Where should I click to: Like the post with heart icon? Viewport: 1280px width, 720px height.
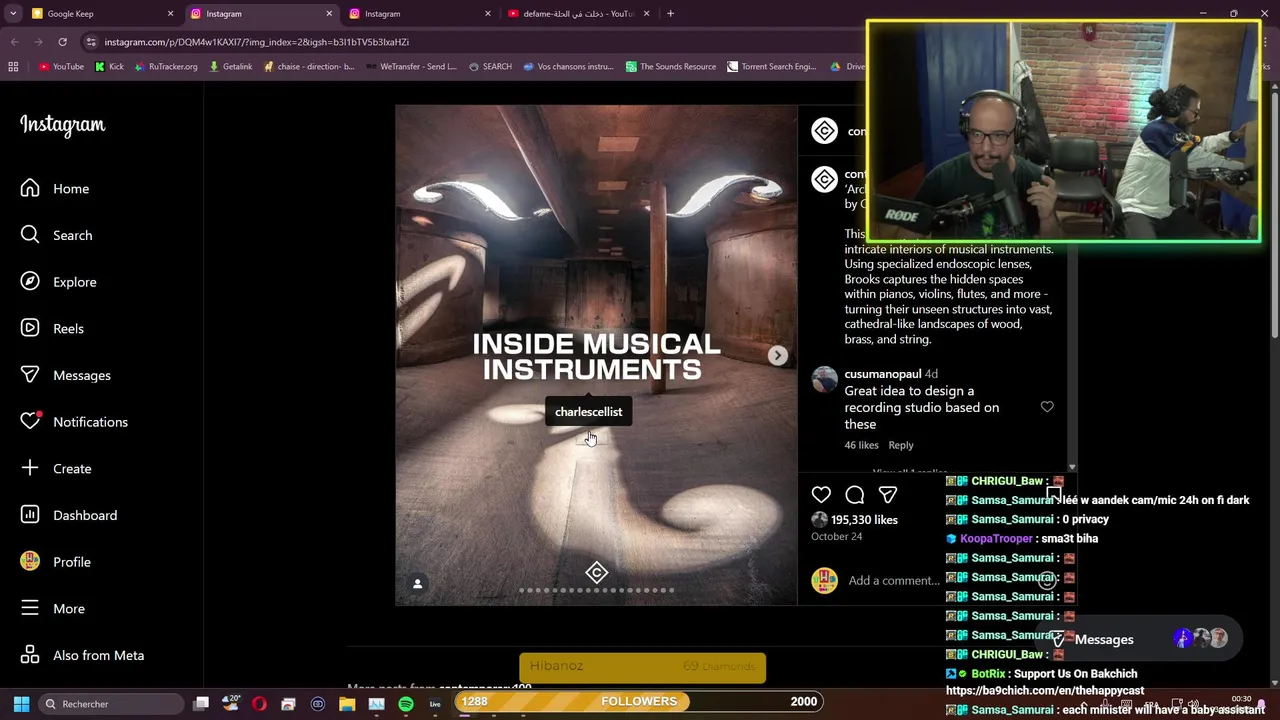pyautogui.click(x=821, y=495)
